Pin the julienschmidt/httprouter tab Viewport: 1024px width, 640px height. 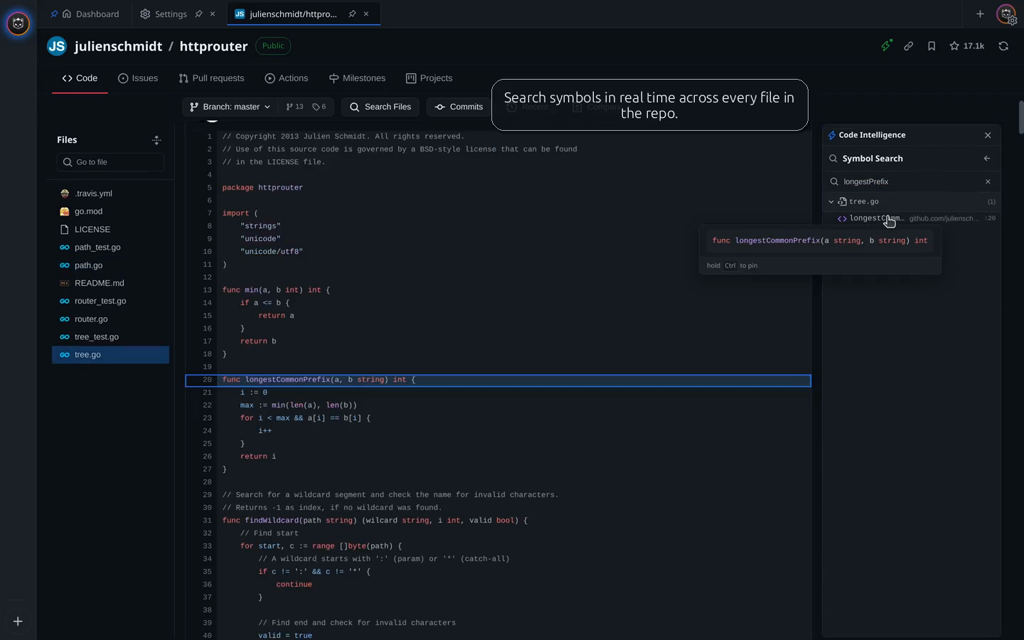point(352,14)
